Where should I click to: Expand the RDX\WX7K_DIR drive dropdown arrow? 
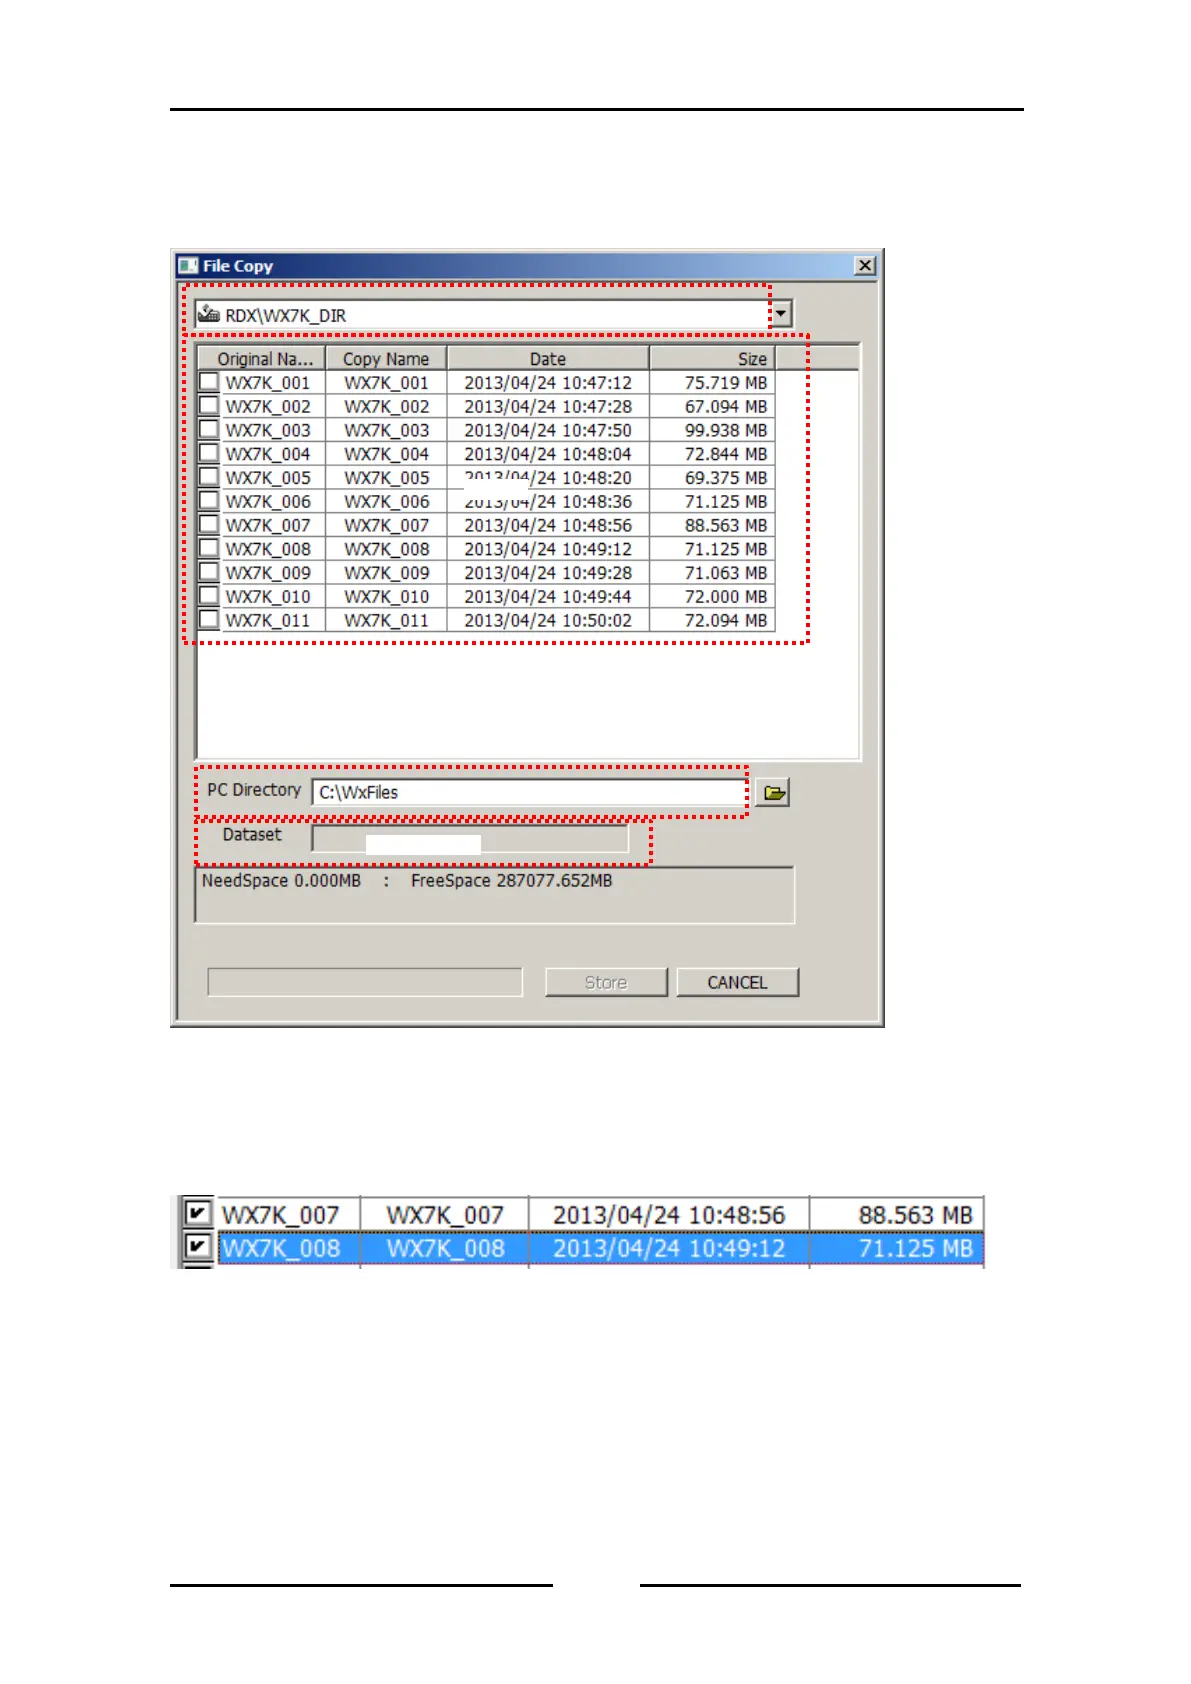click(x=781, y=314)
